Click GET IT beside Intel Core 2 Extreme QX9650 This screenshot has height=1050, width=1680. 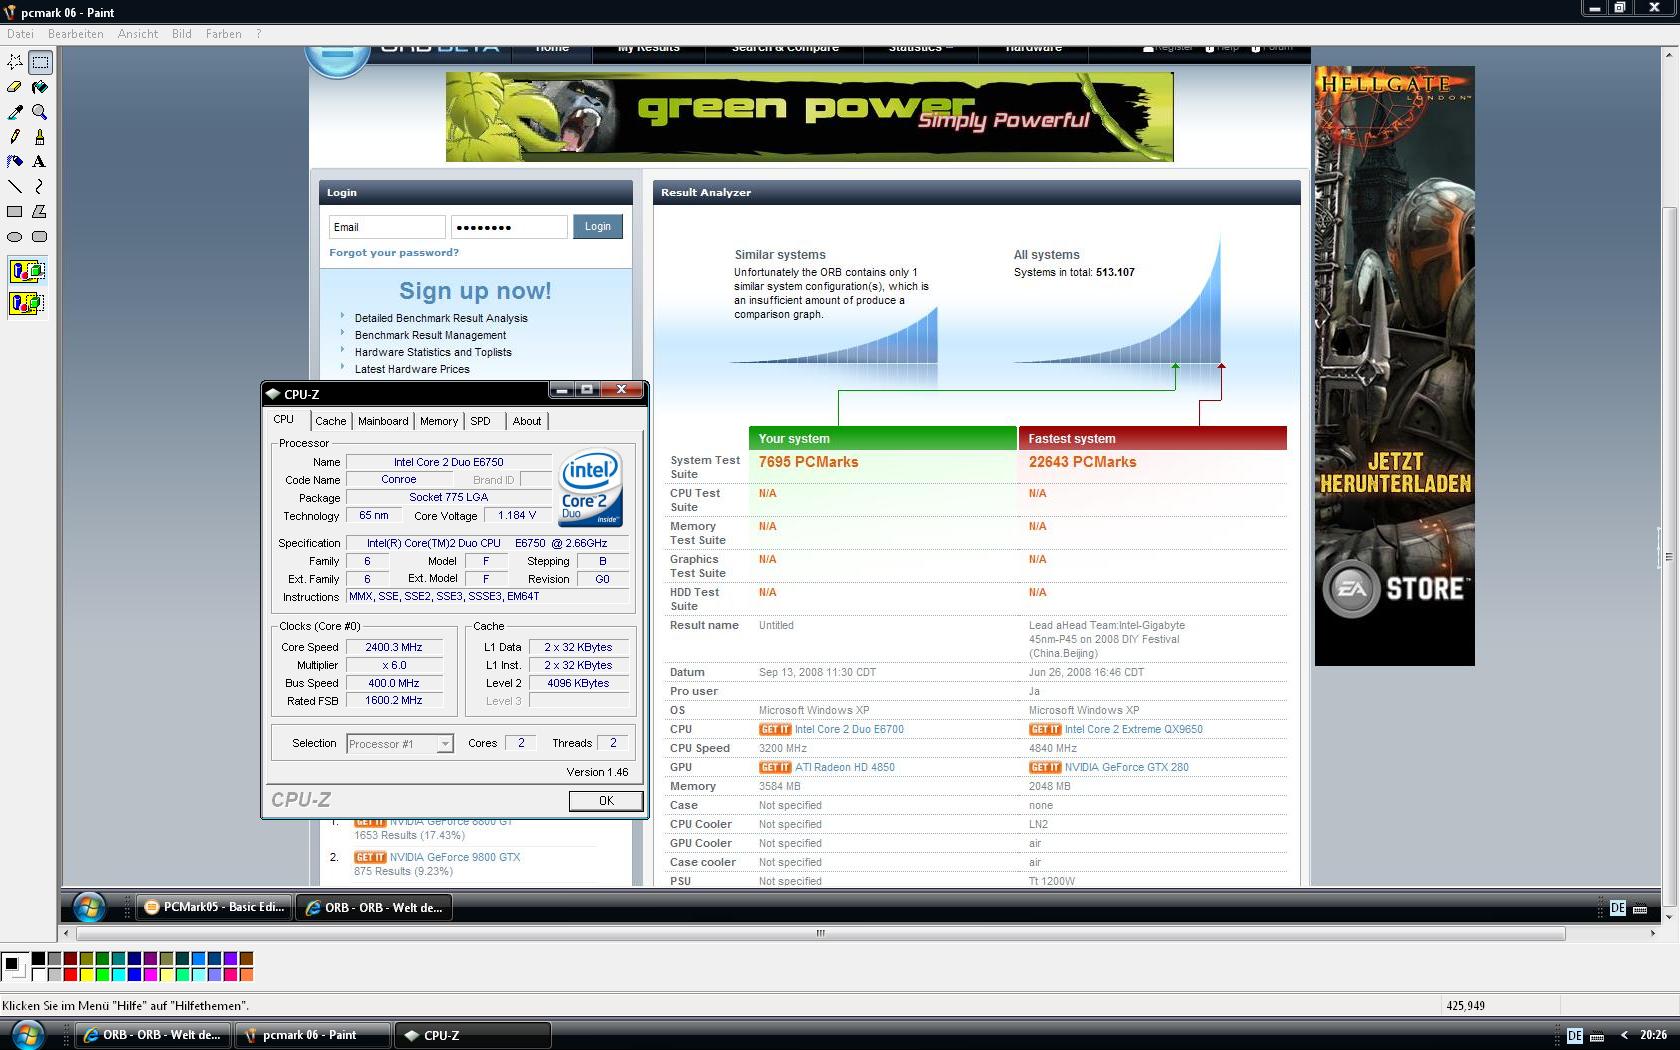click(1045, 729)
